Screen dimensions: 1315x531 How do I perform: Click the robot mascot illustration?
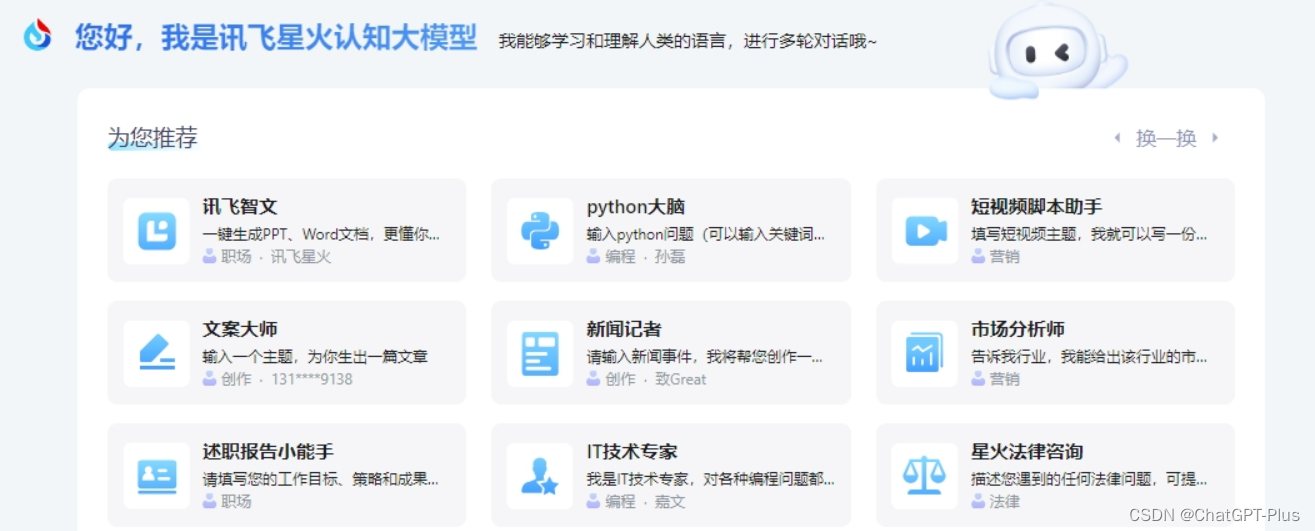click(x=1055, y=50)
